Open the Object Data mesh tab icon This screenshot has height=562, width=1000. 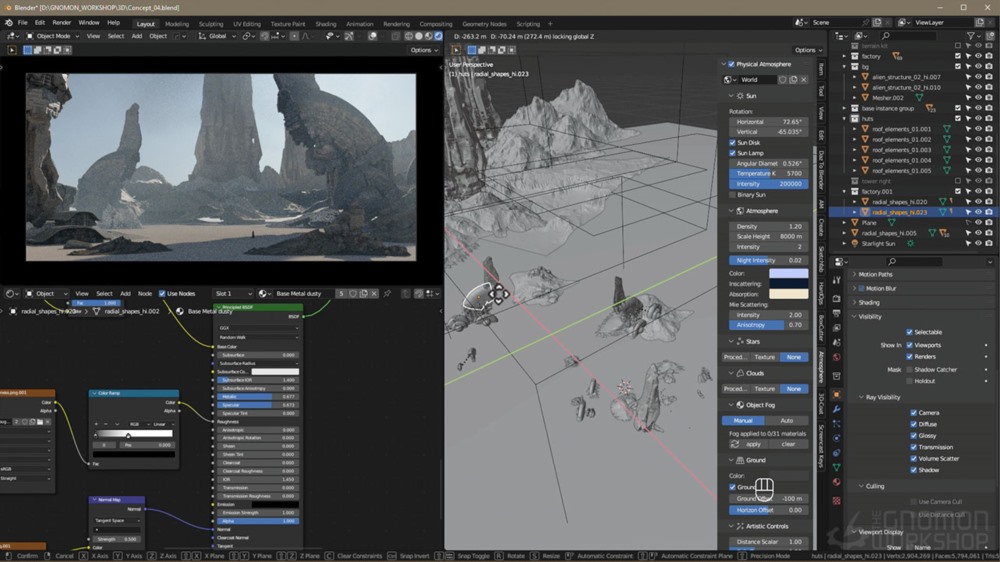(837, 468)
